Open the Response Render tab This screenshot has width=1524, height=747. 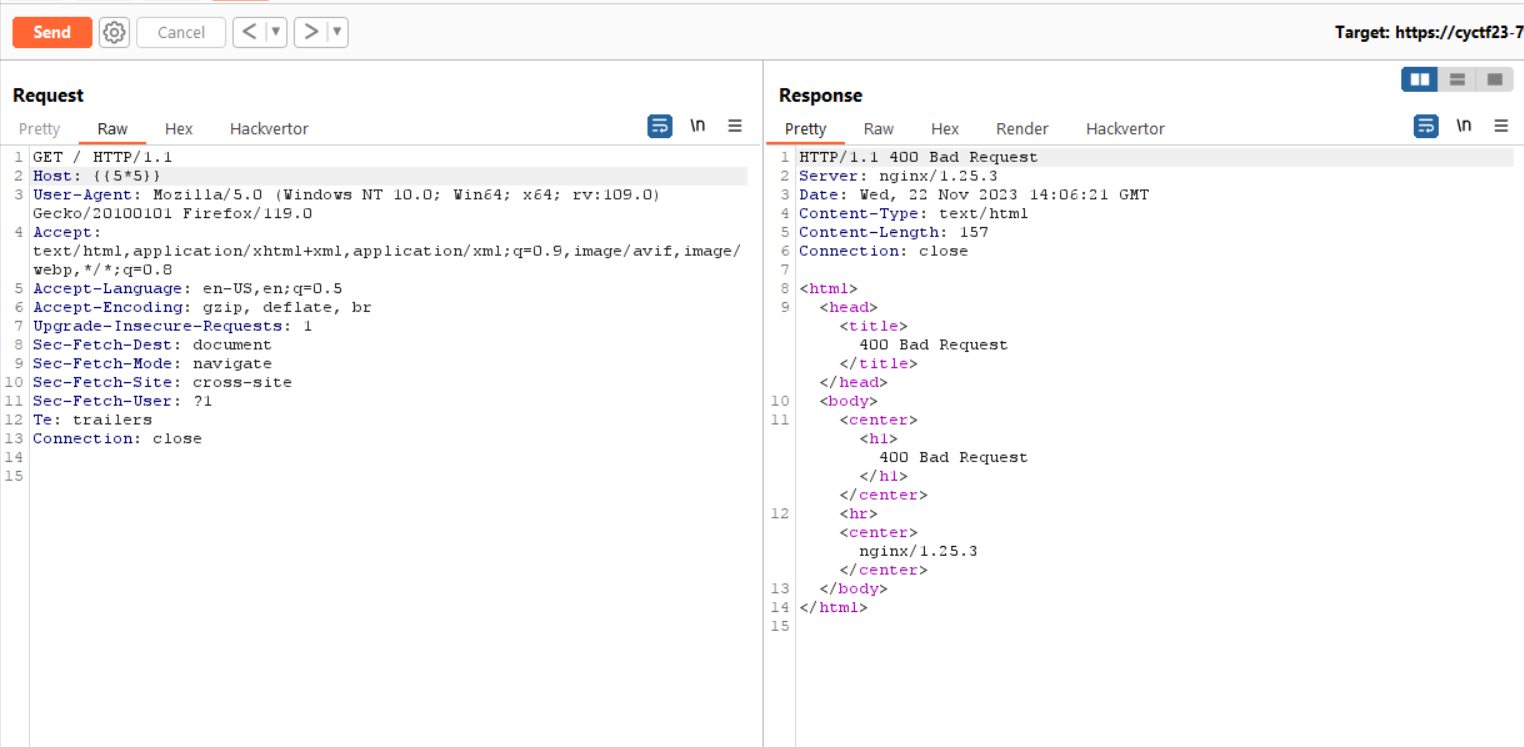click(1022, 129)
